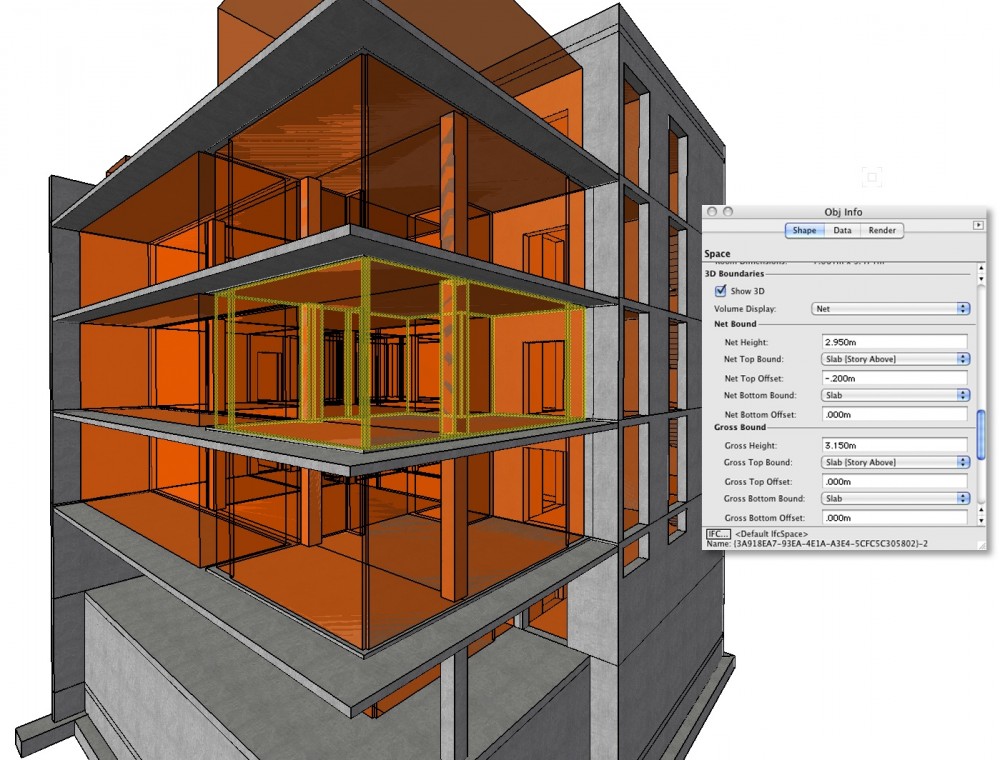The height and width of the screenshot is (760, 1000).
Task: Click the 3D Boundaries section heading
Action: click(734, 274)
